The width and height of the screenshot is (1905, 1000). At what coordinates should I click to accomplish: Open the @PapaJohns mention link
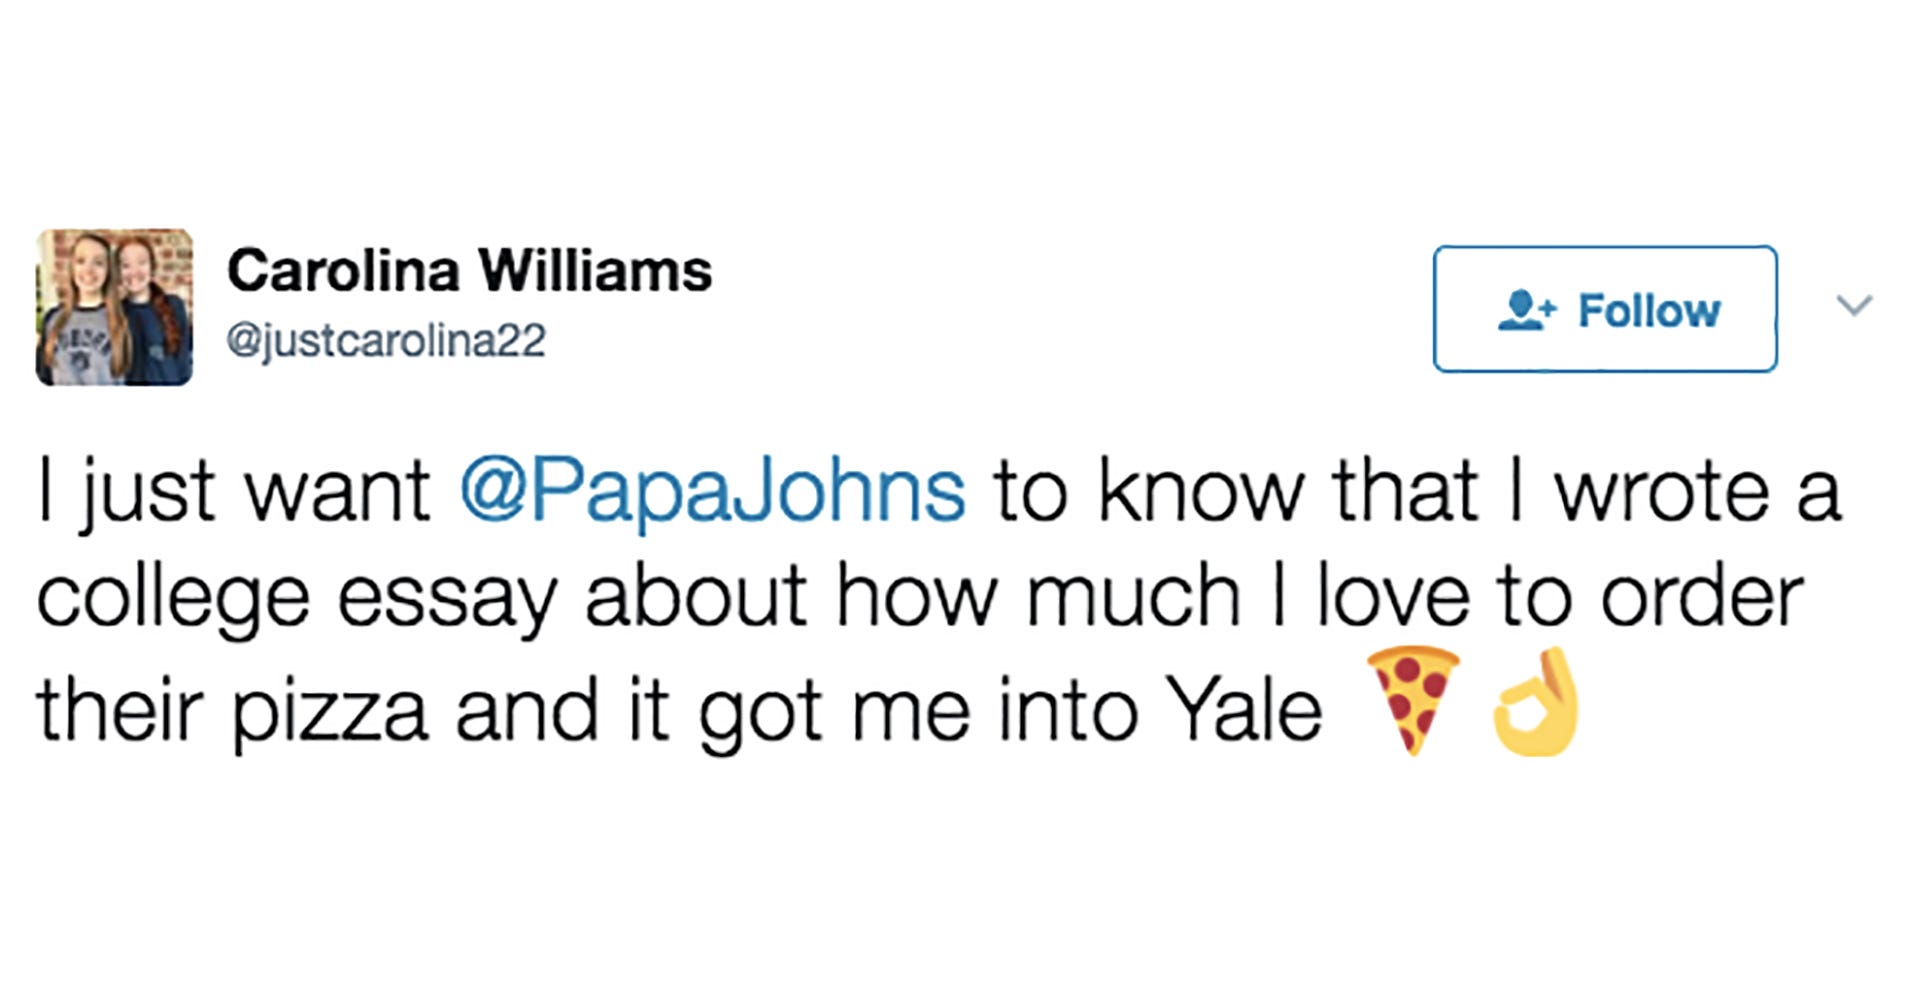tap(712, 491)
